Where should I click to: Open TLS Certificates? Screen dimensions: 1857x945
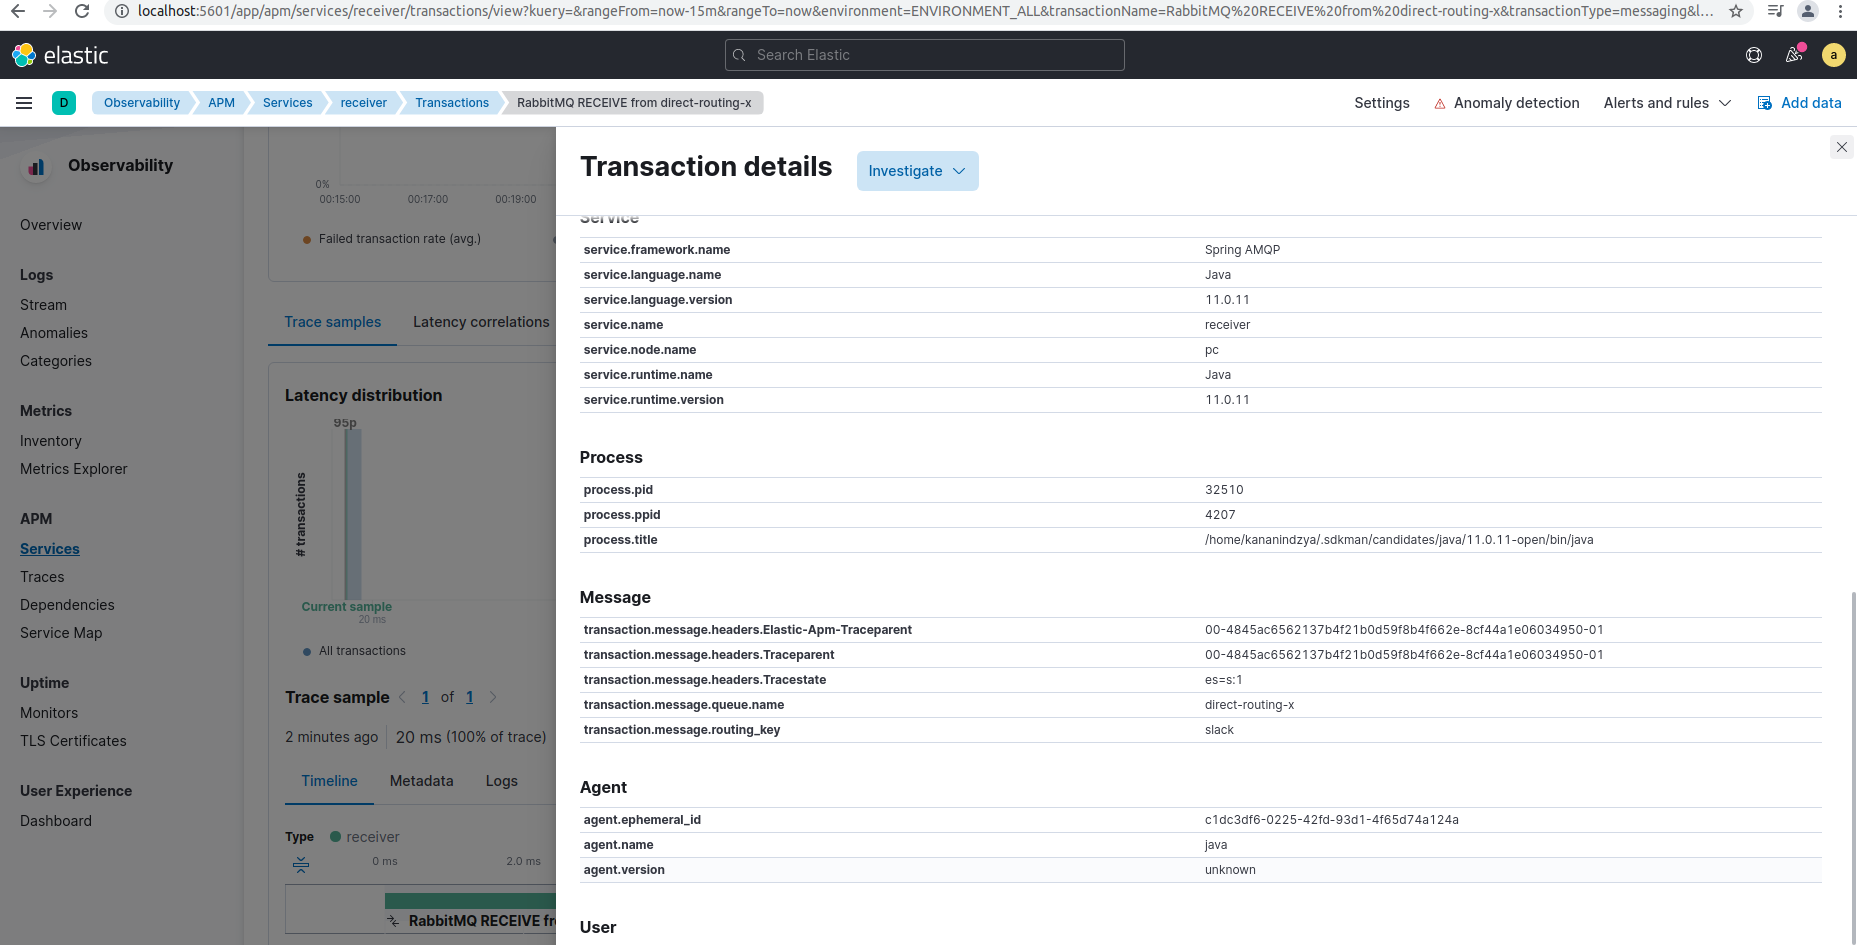(73, 741)
